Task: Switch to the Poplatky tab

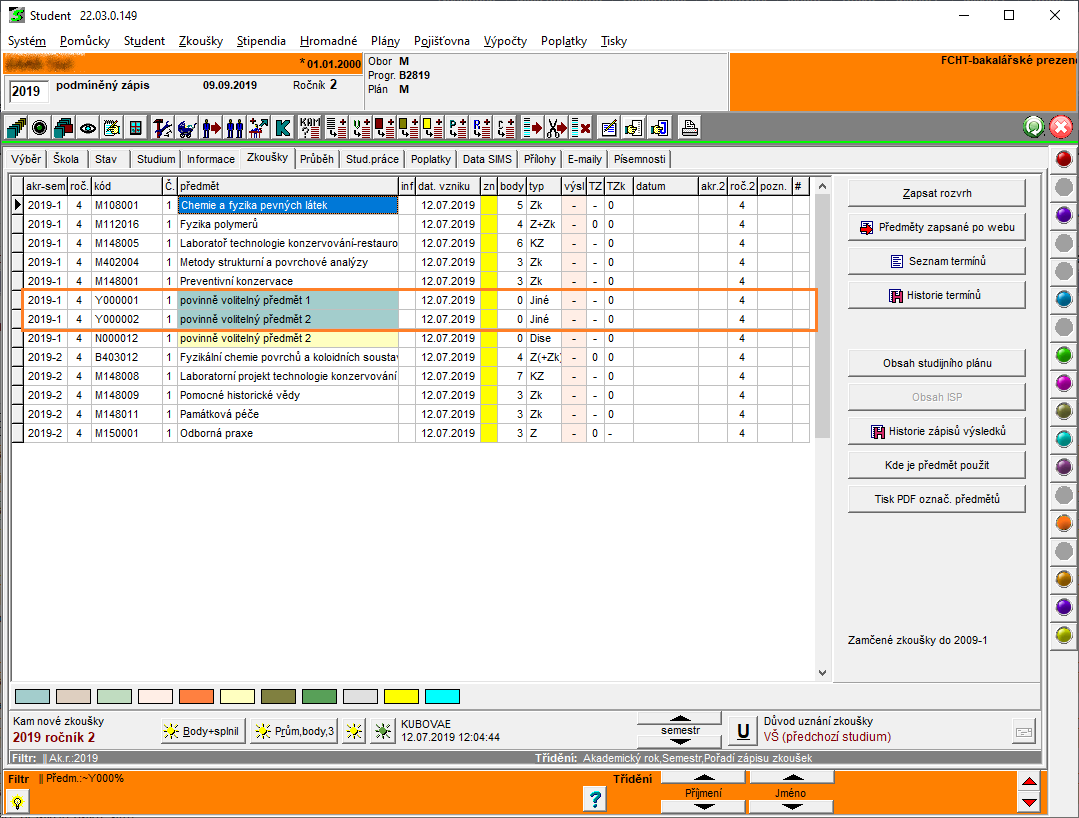Action: (431, 159)
